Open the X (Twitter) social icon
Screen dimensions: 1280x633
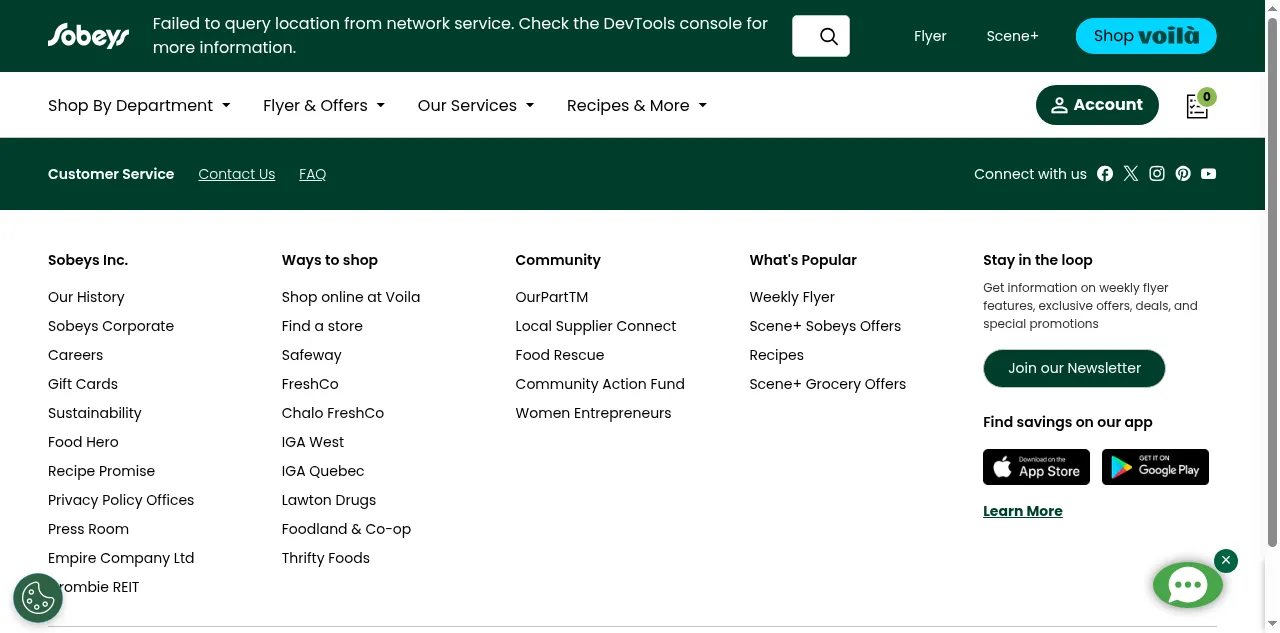click(1131, 174)
